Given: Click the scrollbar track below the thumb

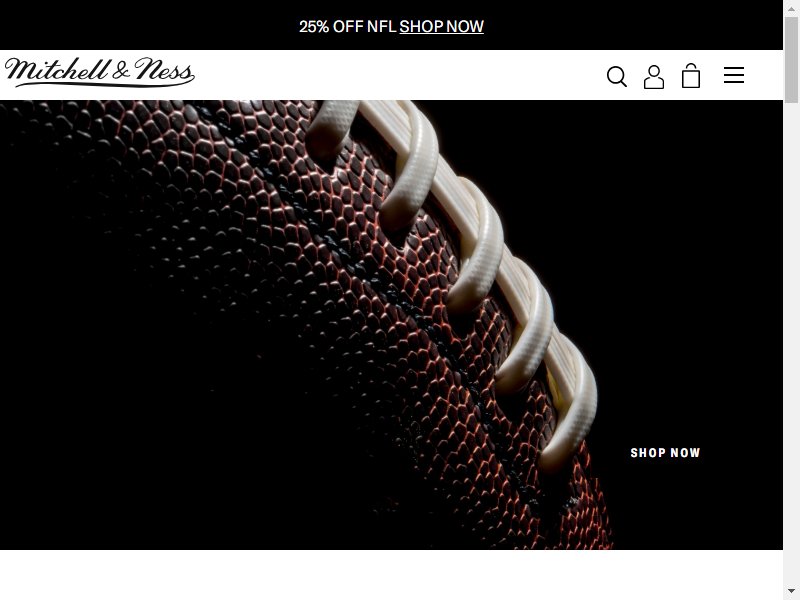Looking at the screenshot, I should pos(791,342).
